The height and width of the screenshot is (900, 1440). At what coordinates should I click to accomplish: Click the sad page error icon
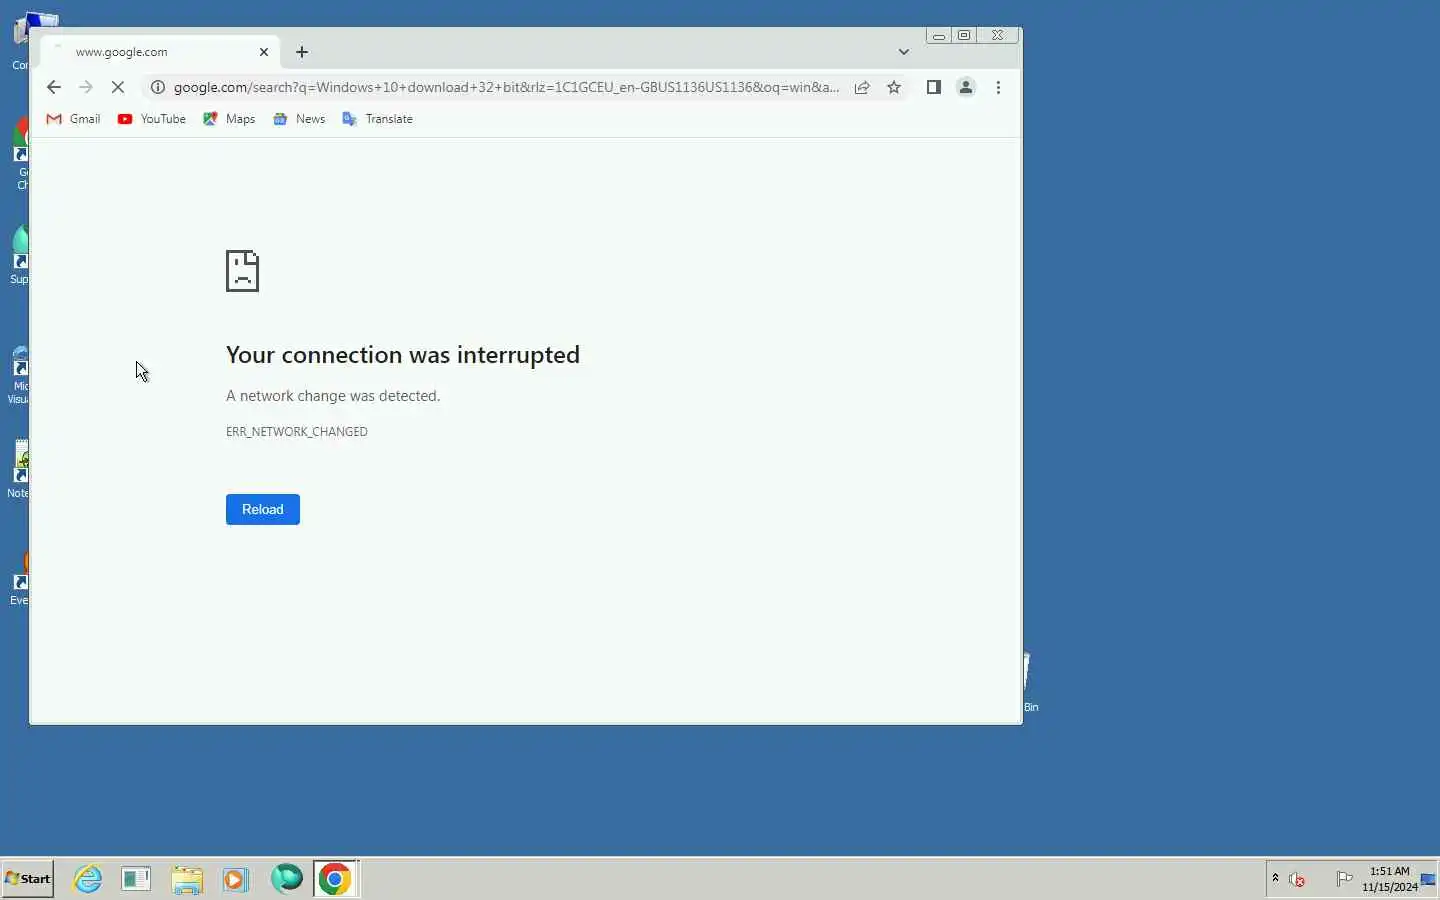[243, 271]
